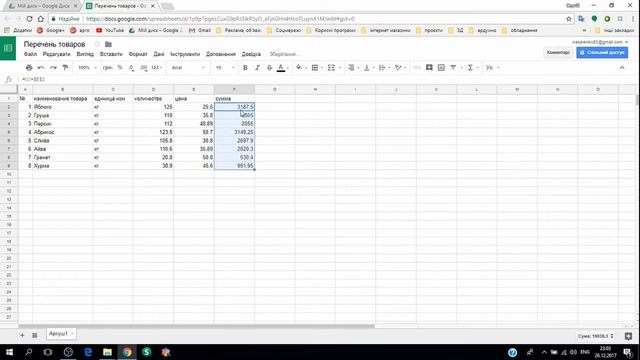Open the Інструменти menu
The image size is (640, 360).
185,54
